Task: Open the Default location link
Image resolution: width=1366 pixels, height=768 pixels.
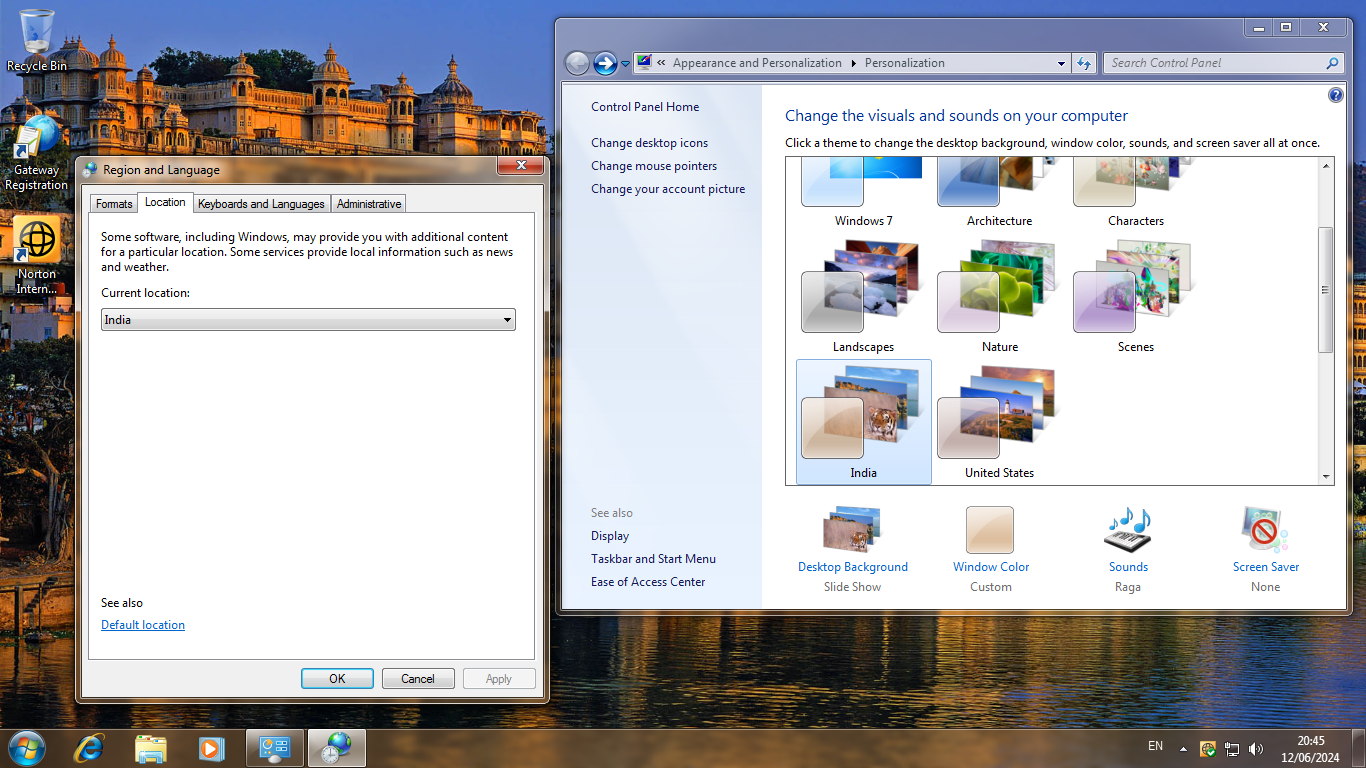Action: 143,625
